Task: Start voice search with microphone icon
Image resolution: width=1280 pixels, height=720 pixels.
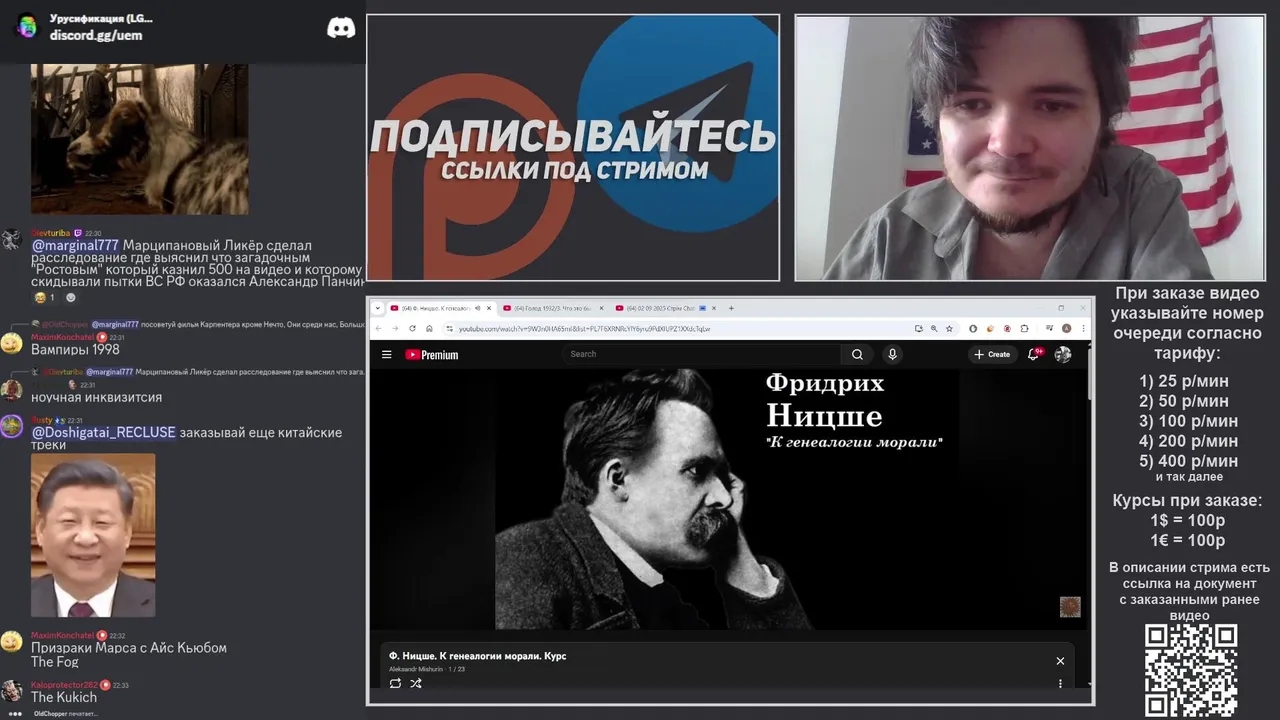Action: (892, 354)
